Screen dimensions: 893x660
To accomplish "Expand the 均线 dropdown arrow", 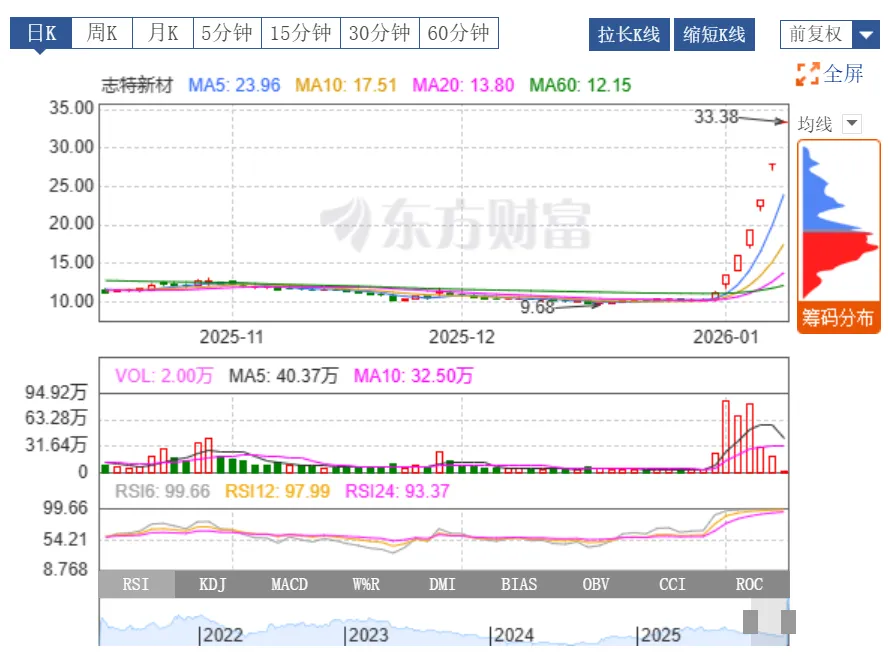I will pyautogui.click(x=852, y=124).
